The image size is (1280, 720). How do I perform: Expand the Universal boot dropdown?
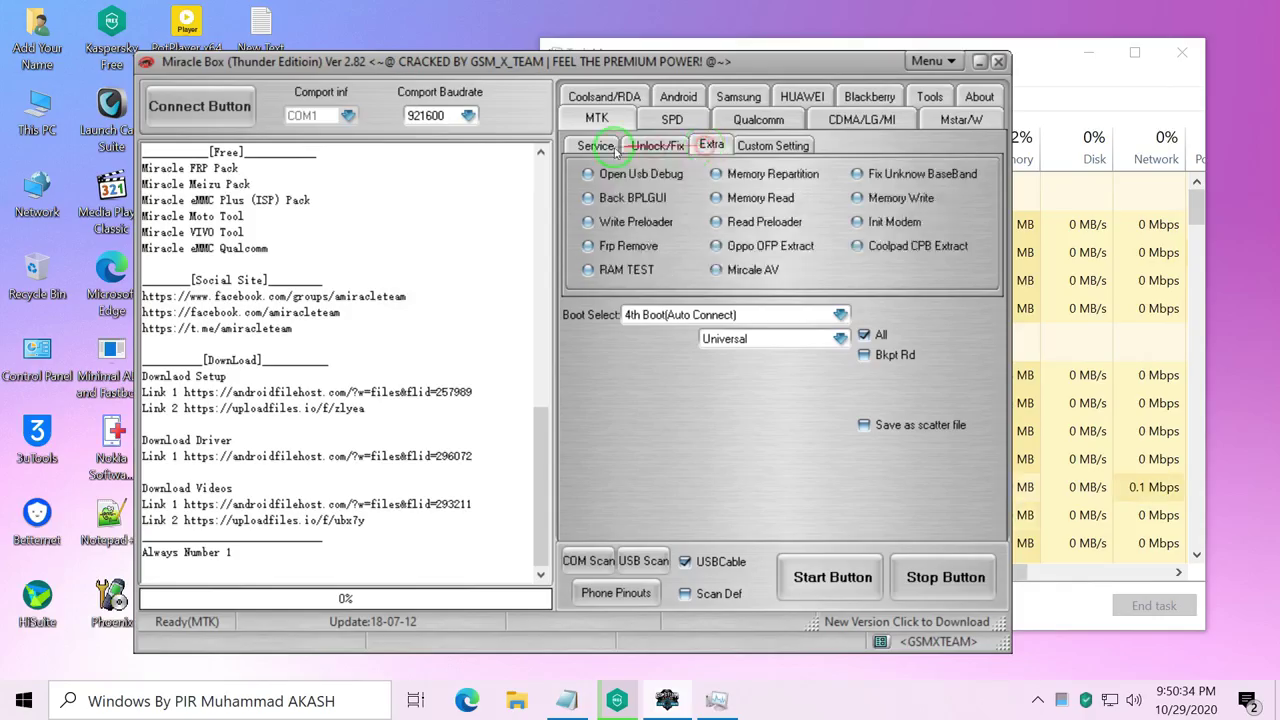[x=840, y=338]
